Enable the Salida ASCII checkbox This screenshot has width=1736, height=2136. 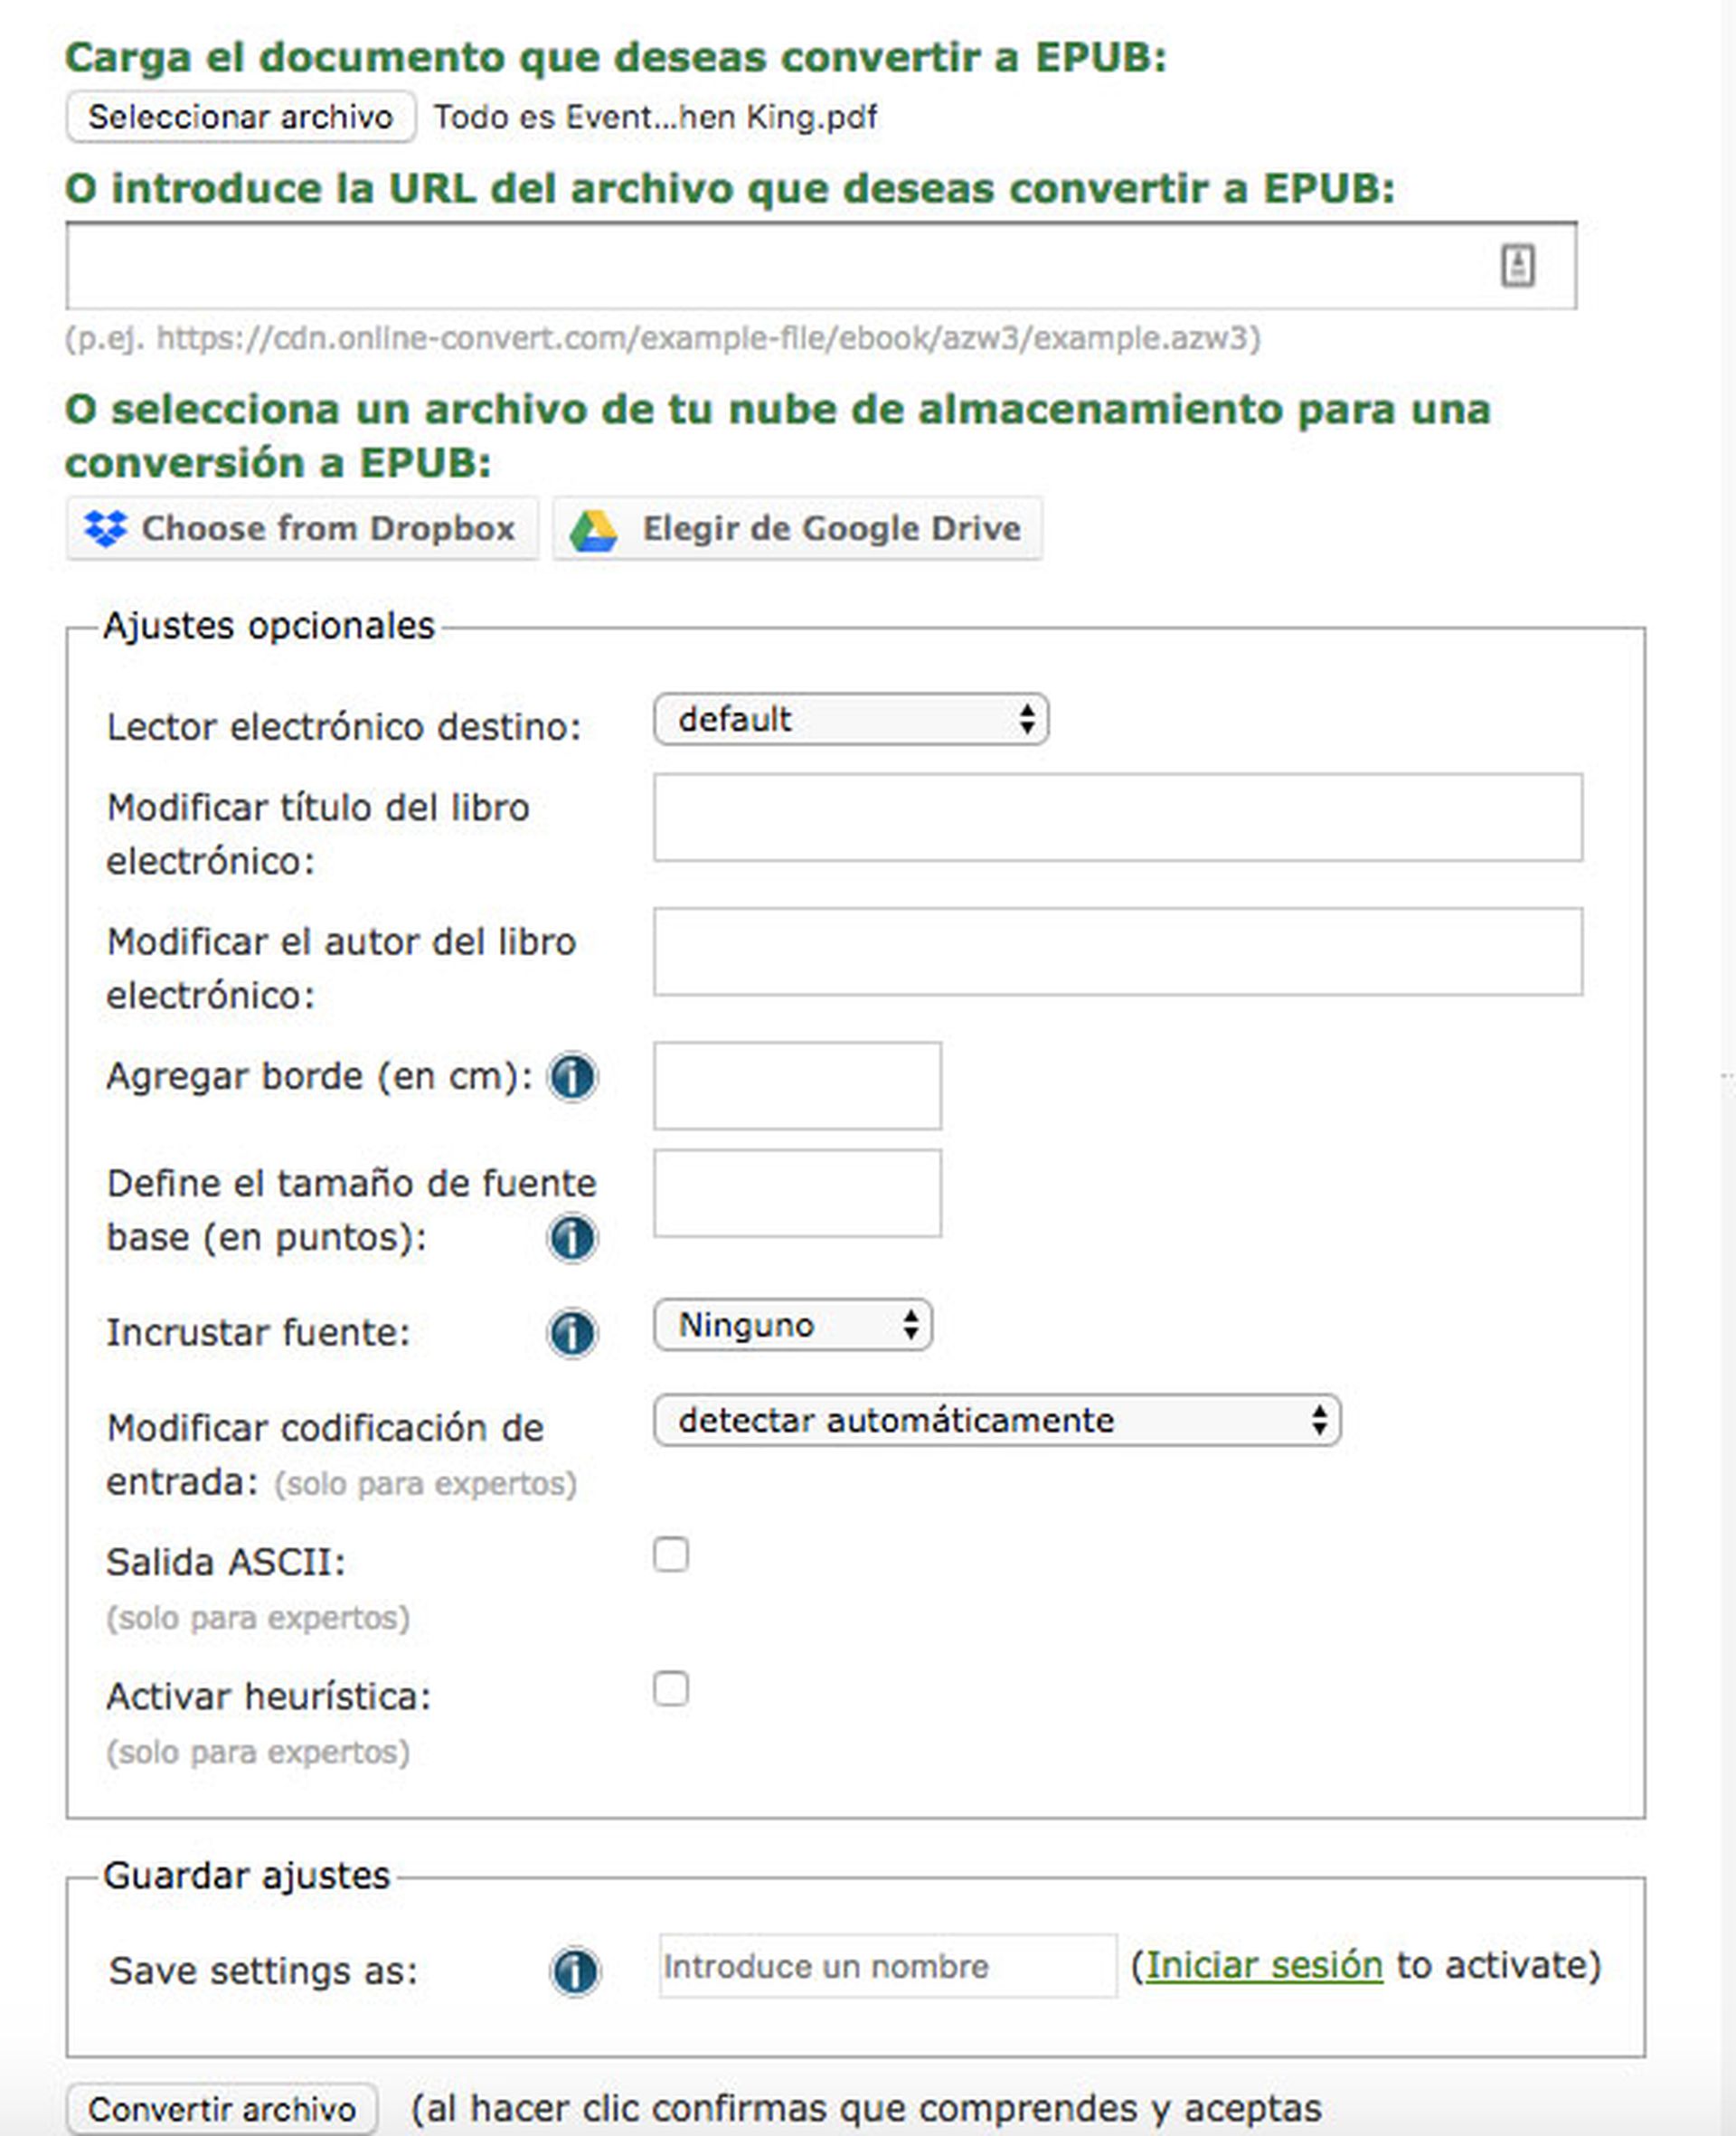click(x=671, y=1555)
